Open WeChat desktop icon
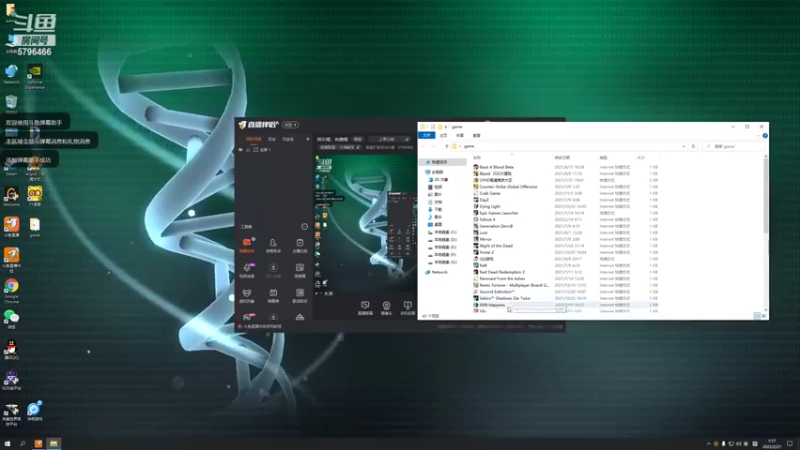The width and height of the screenshot is (800, 450). click(11, 319)
